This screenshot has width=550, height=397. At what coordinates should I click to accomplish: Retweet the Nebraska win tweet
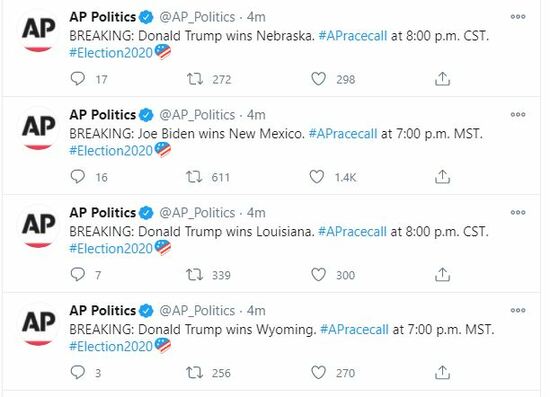point(195,79)
